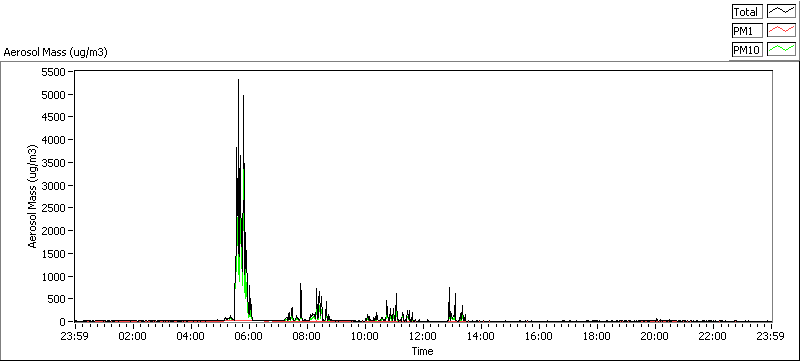This screenshot has width=800, height=361.
Task: Click the 12:00 time axis label
Action: [x=423, y=336]
